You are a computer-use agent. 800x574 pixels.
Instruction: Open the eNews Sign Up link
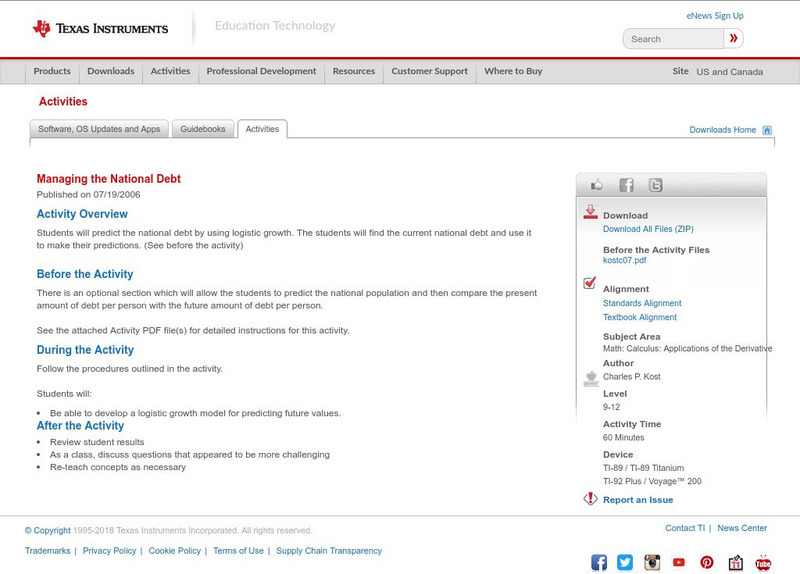715,16
